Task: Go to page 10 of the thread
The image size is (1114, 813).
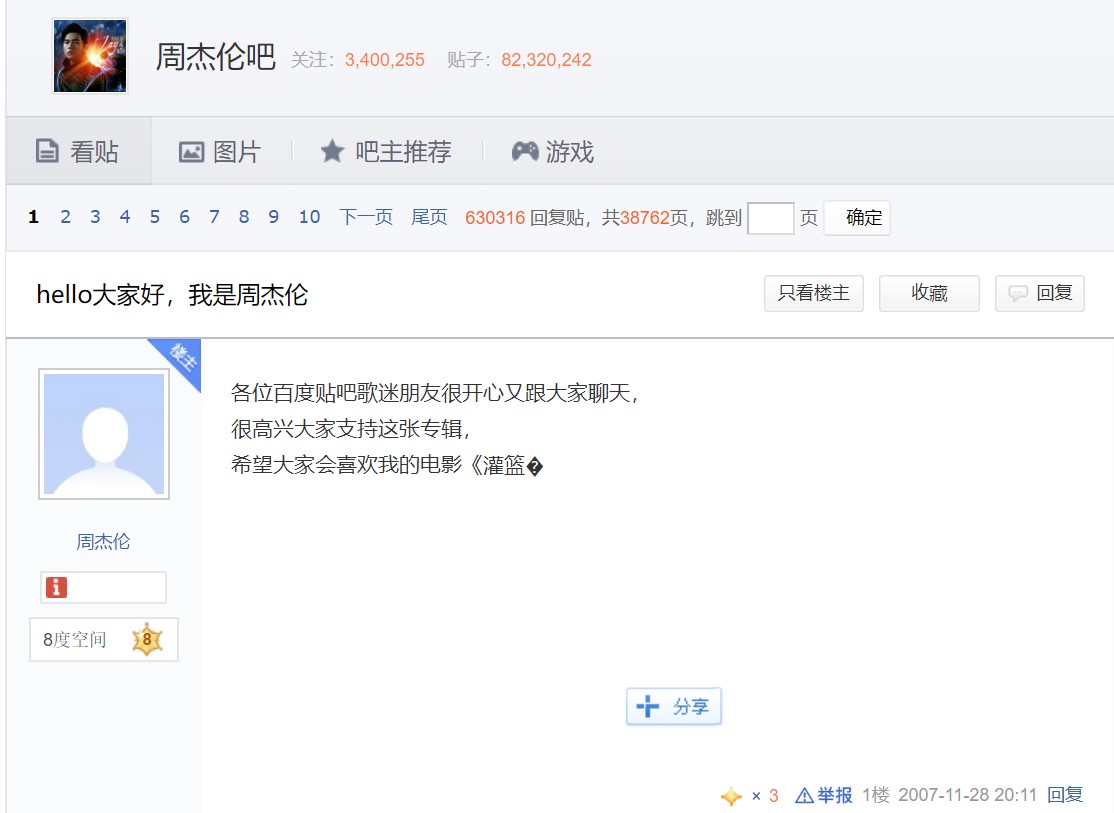Action: tap(309, 217)
